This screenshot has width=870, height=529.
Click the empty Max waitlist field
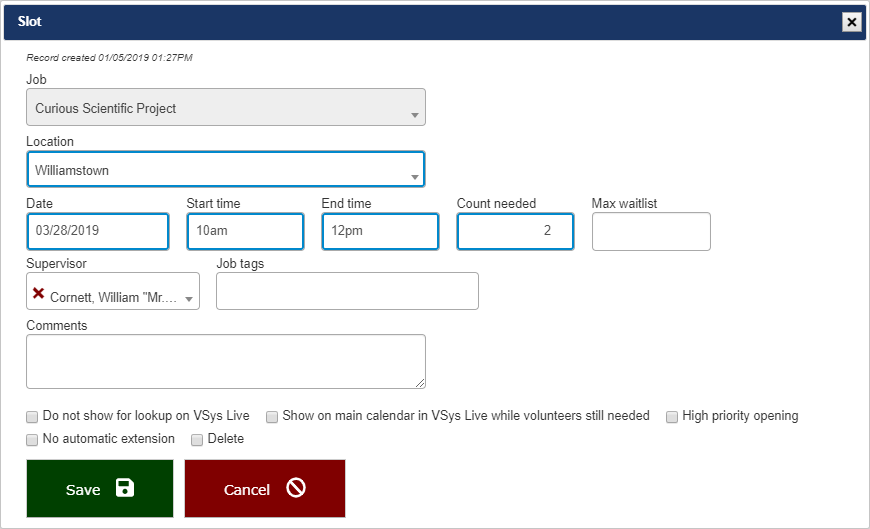pos(651,231)
